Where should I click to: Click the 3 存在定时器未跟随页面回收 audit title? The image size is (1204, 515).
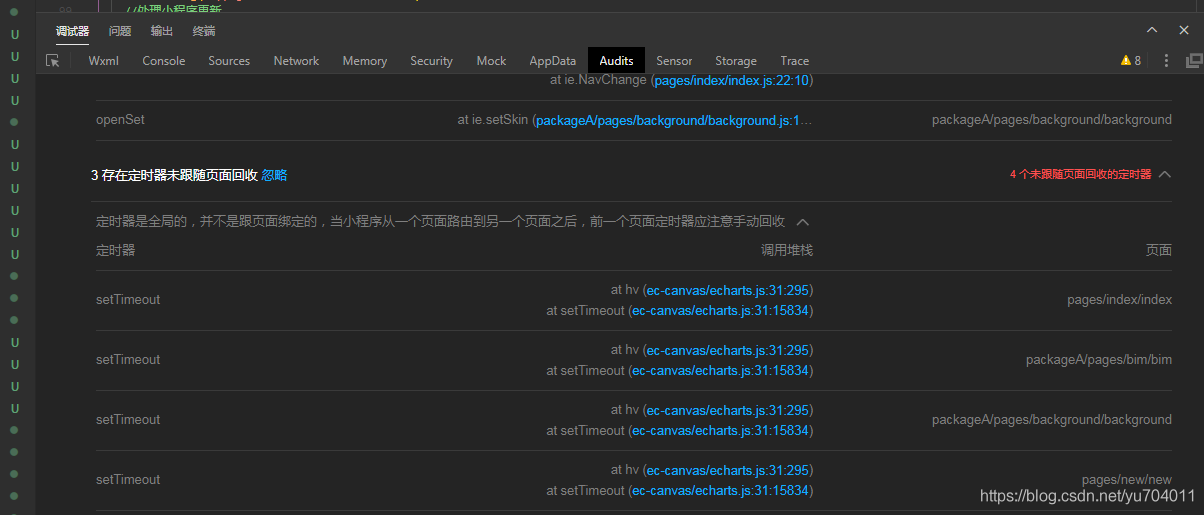pos(174,175)
